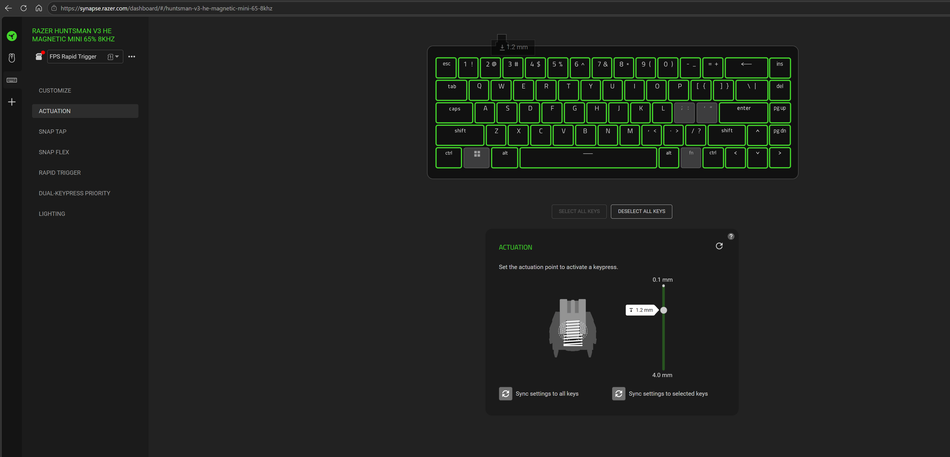Open the three-dot profile options menu
This screenshot has height=457, width=950.
click(x=131, y=56)
